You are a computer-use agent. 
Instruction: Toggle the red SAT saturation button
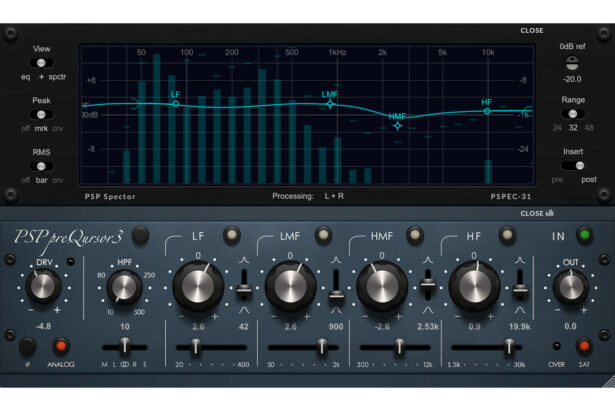[x=584, y=346]
